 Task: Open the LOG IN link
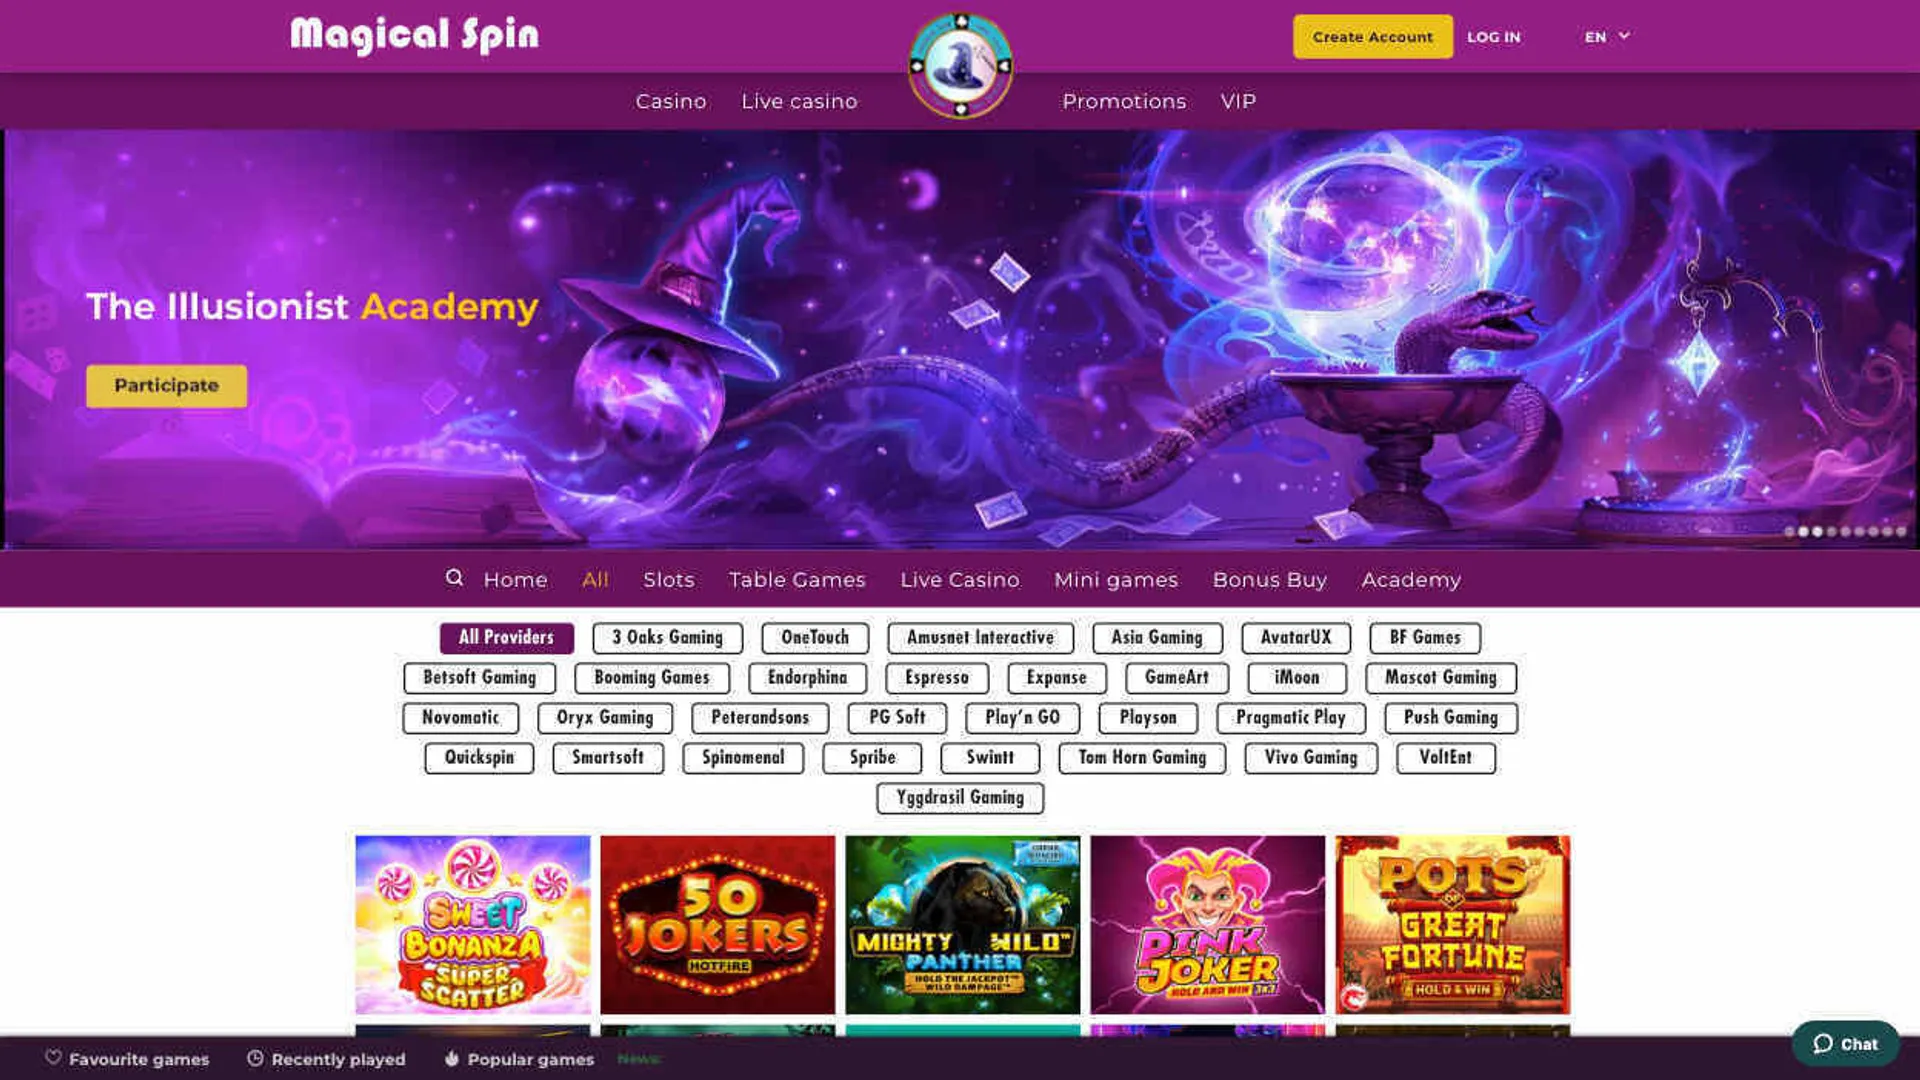1493,37
